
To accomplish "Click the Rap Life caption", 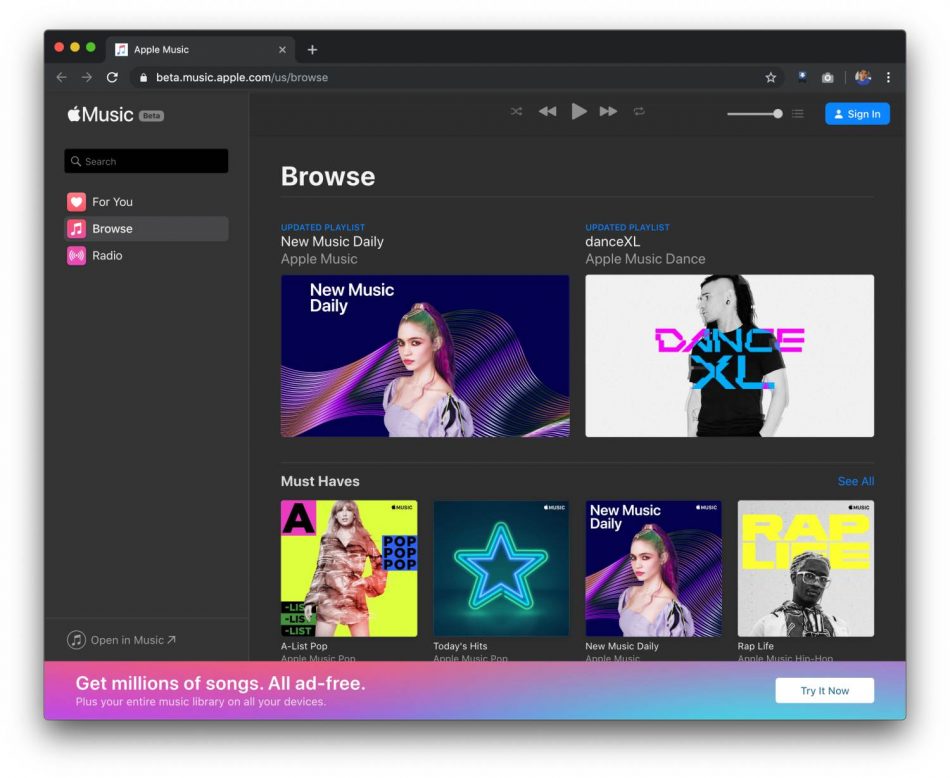I will pos(756,646).
